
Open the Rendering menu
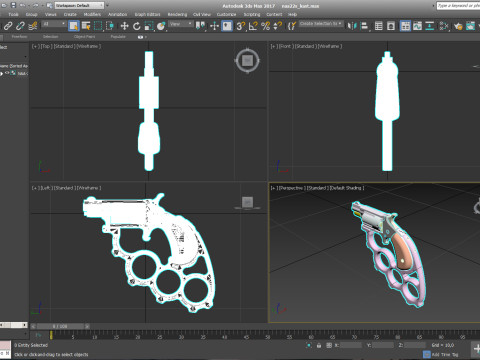pyautogui.click(x=177, y=14)
